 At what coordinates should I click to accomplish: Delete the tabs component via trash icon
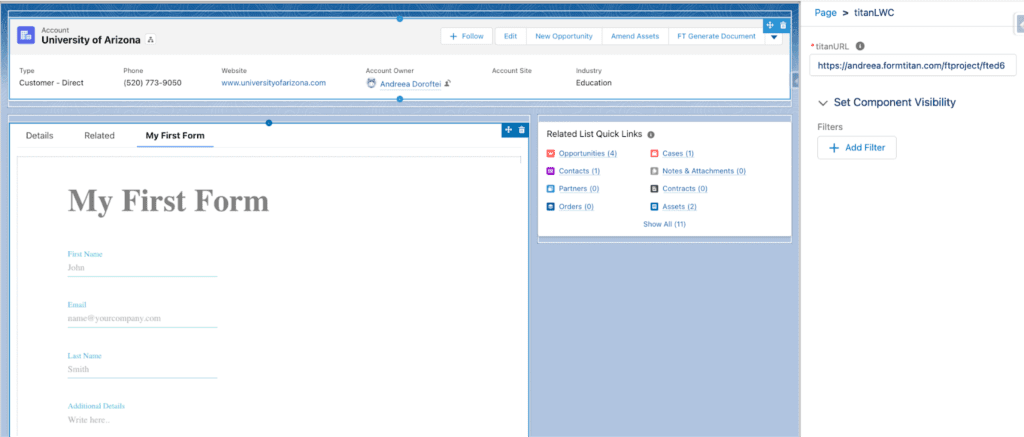coord(521,130)
